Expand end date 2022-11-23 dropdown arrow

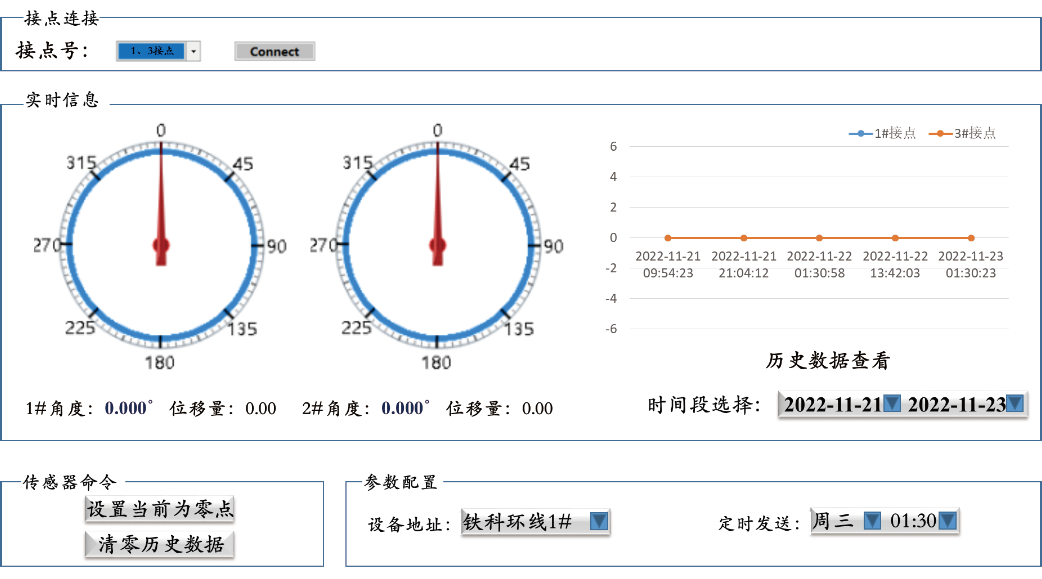(1015, 404)
